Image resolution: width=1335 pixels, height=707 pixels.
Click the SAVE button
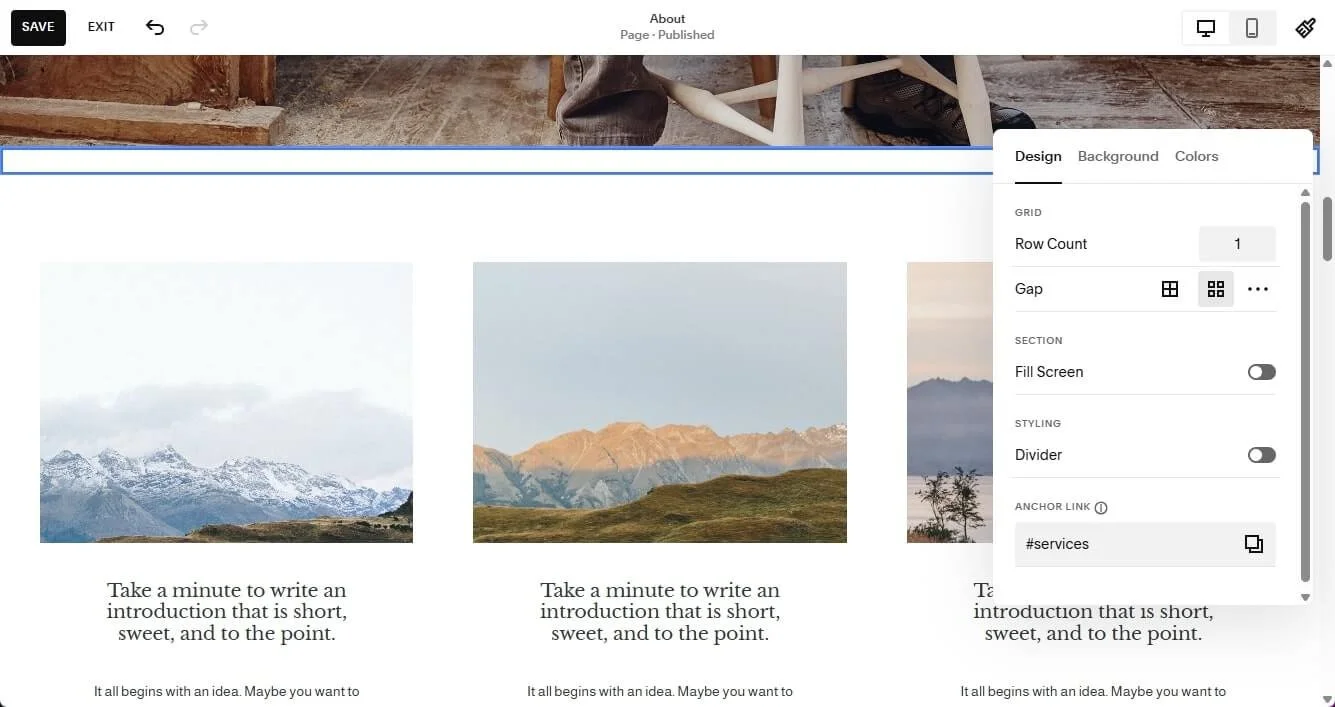38,27
